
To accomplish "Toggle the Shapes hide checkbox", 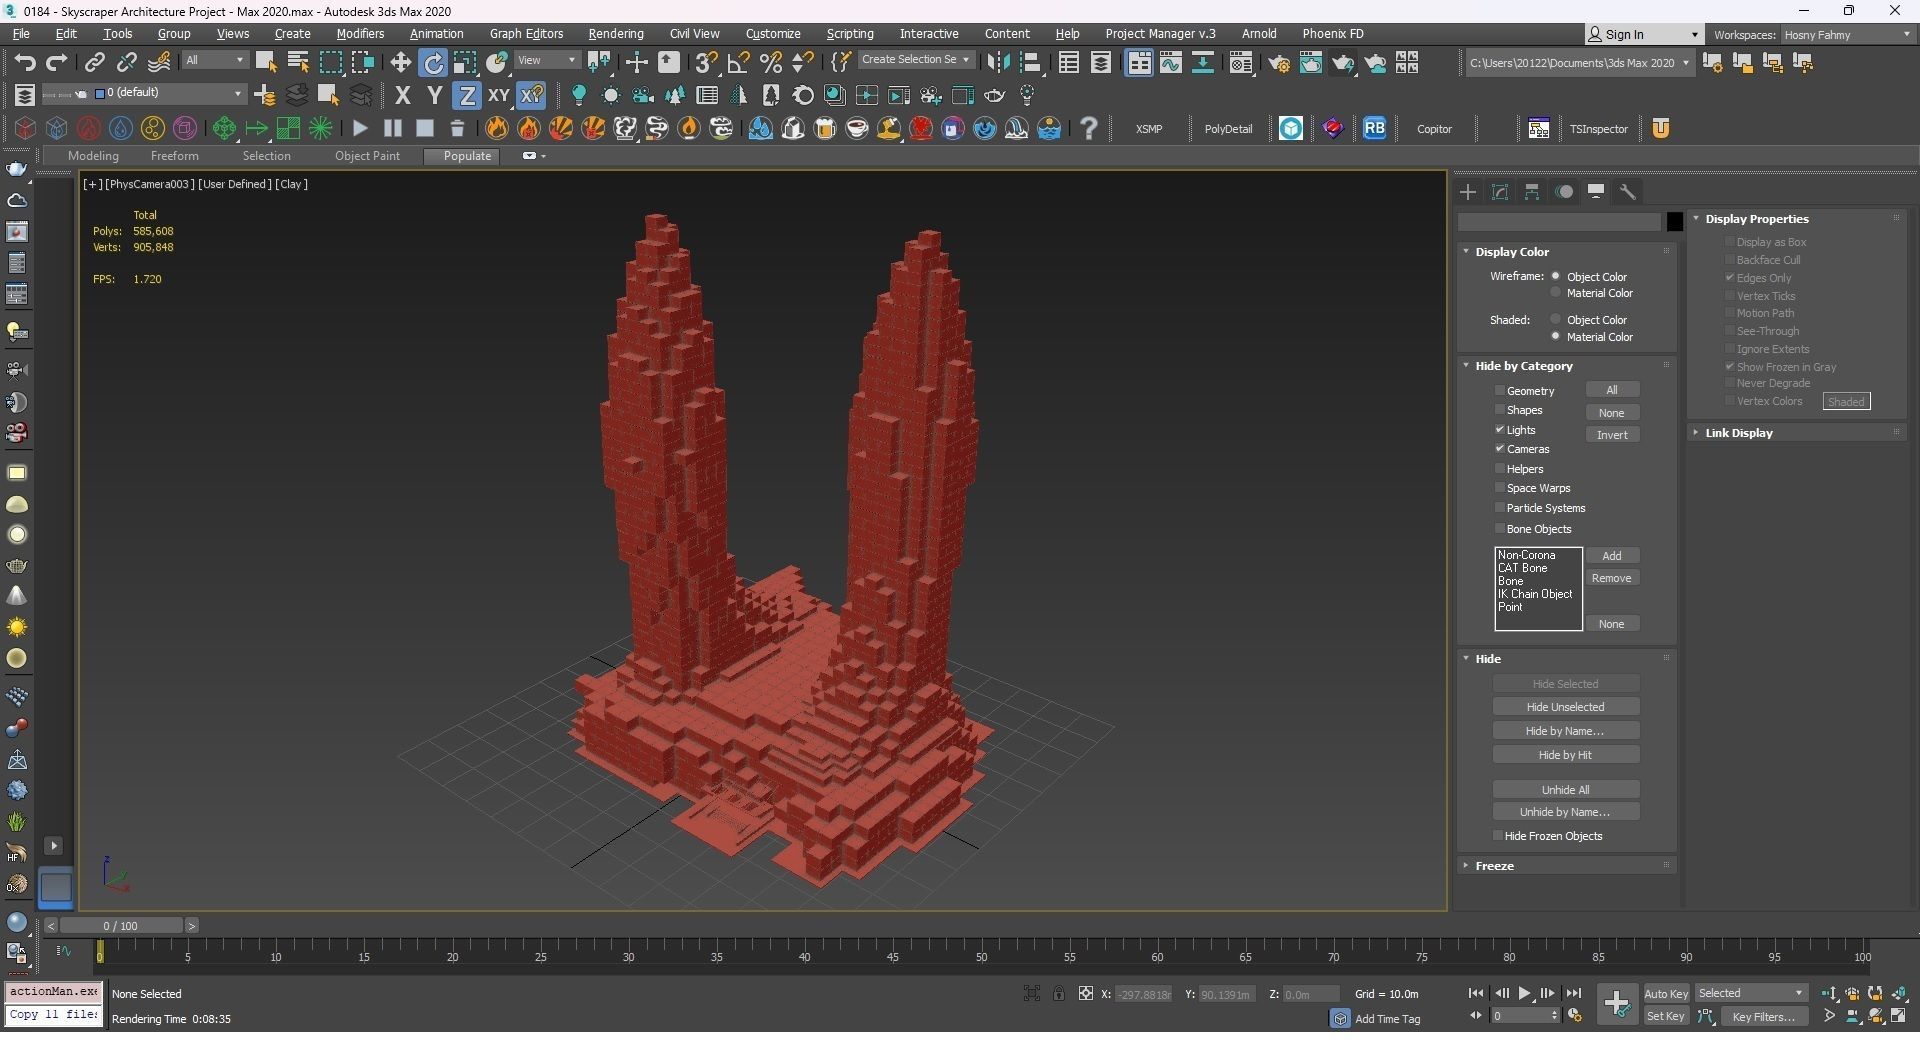I will (1500, 410).
